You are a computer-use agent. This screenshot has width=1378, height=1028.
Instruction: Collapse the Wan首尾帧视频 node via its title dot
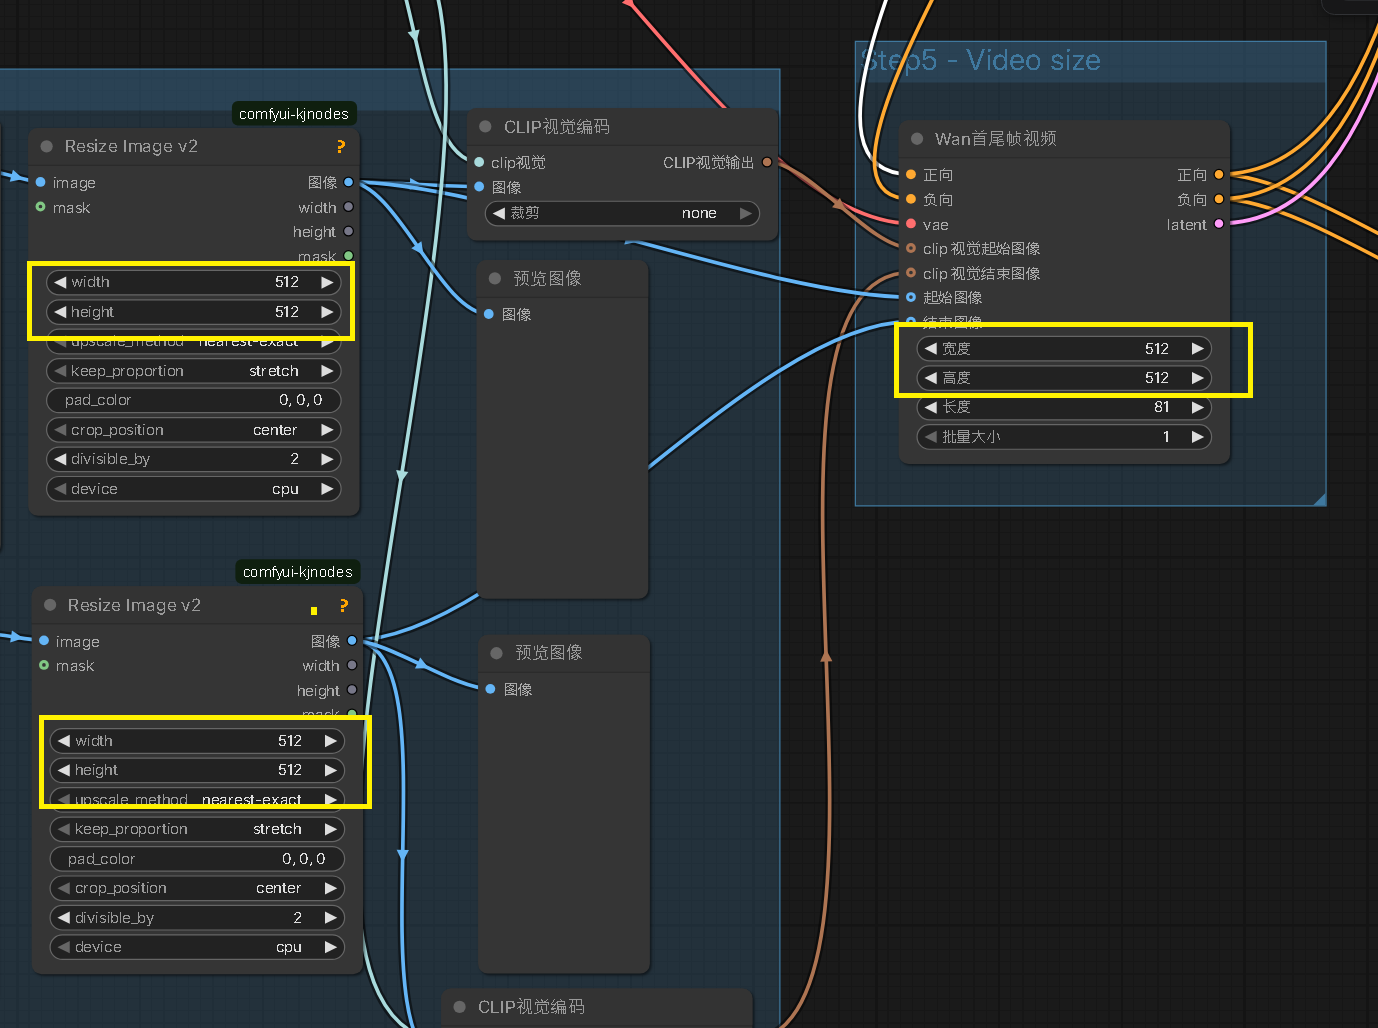point(917,139)
